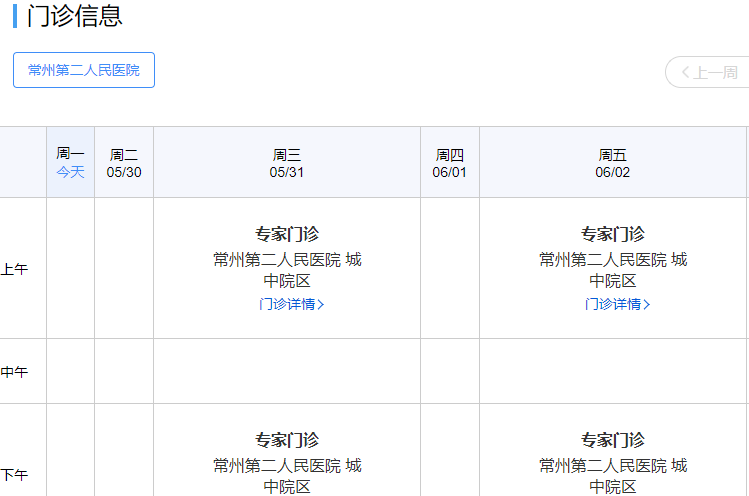
Task: Click the 下午 row label
Action: coord(14,475)
